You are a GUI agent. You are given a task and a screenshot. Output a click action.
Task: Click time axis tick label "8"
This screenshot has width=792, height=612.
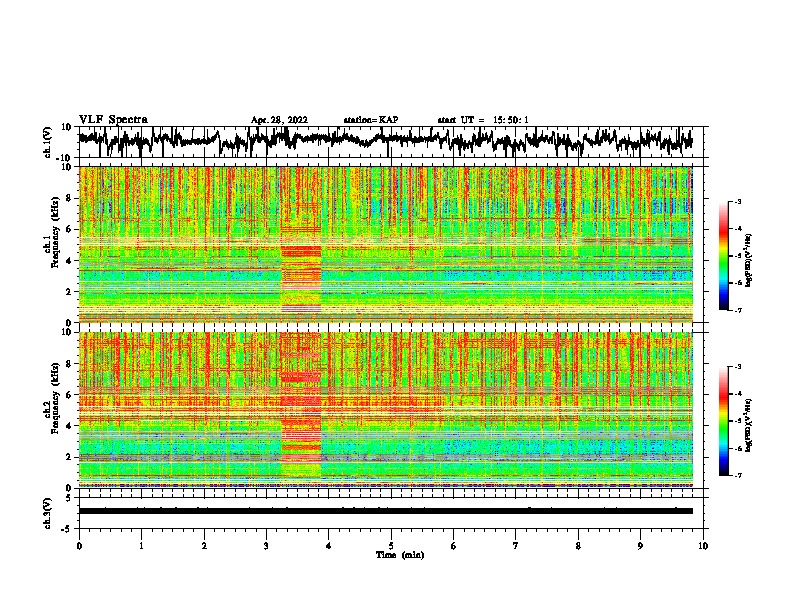click(578, 546)
